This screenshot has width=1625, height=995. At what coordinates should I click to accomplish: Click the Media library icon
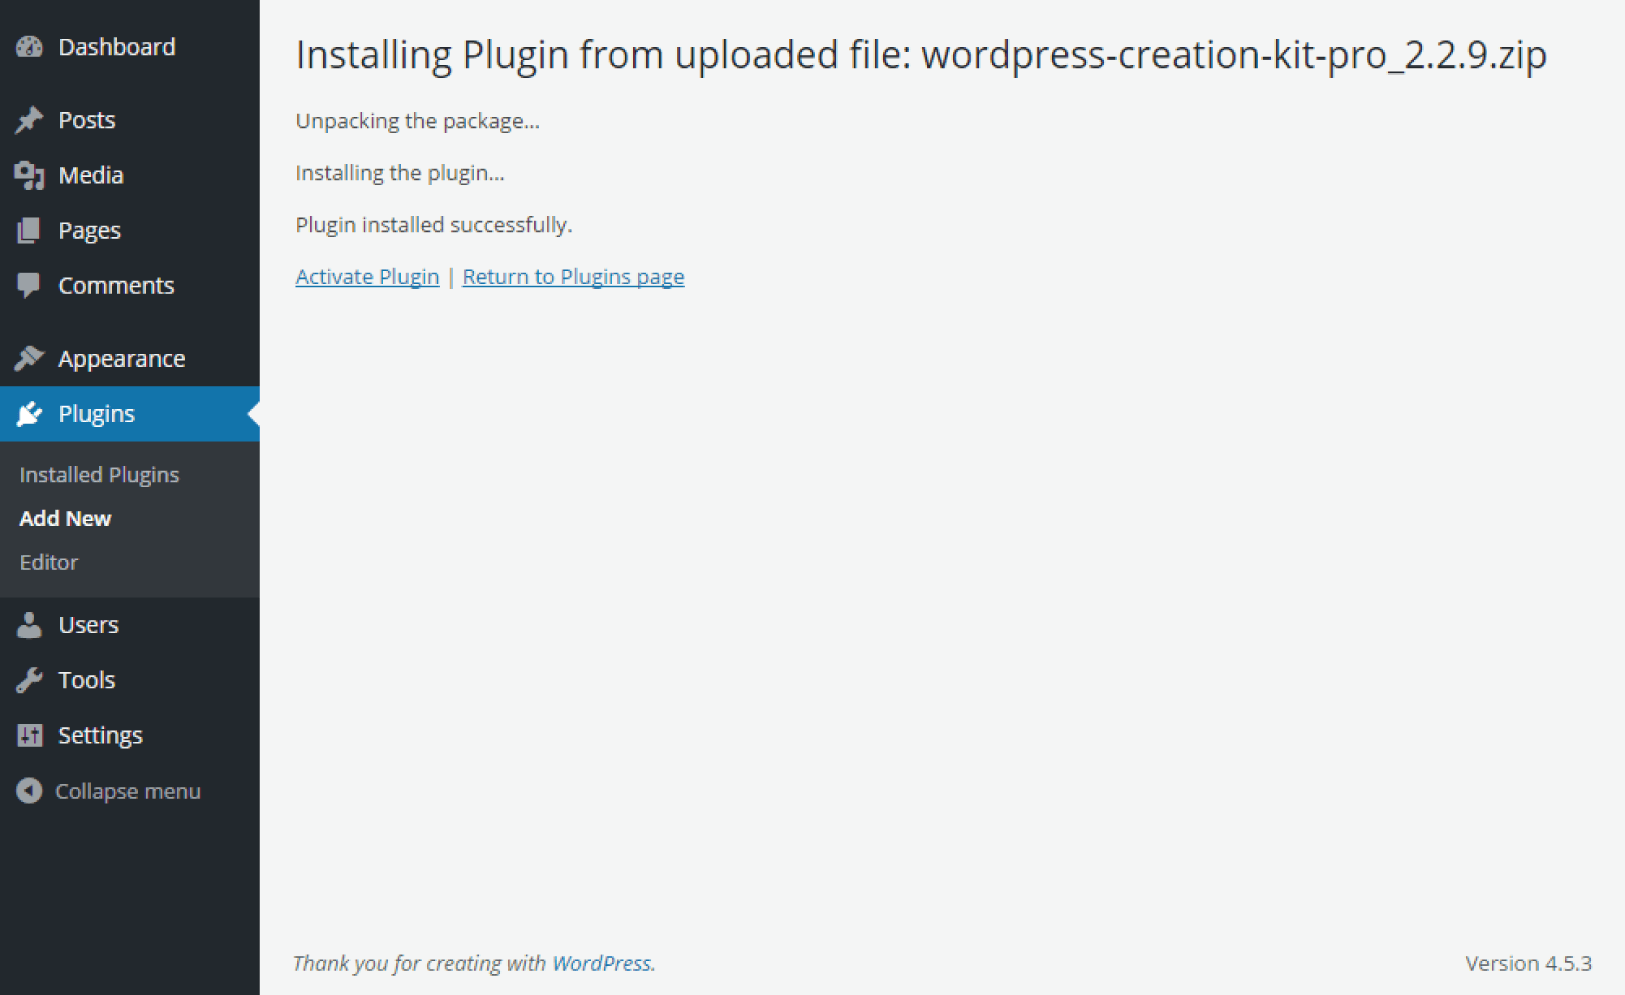(x=29, y=175)
